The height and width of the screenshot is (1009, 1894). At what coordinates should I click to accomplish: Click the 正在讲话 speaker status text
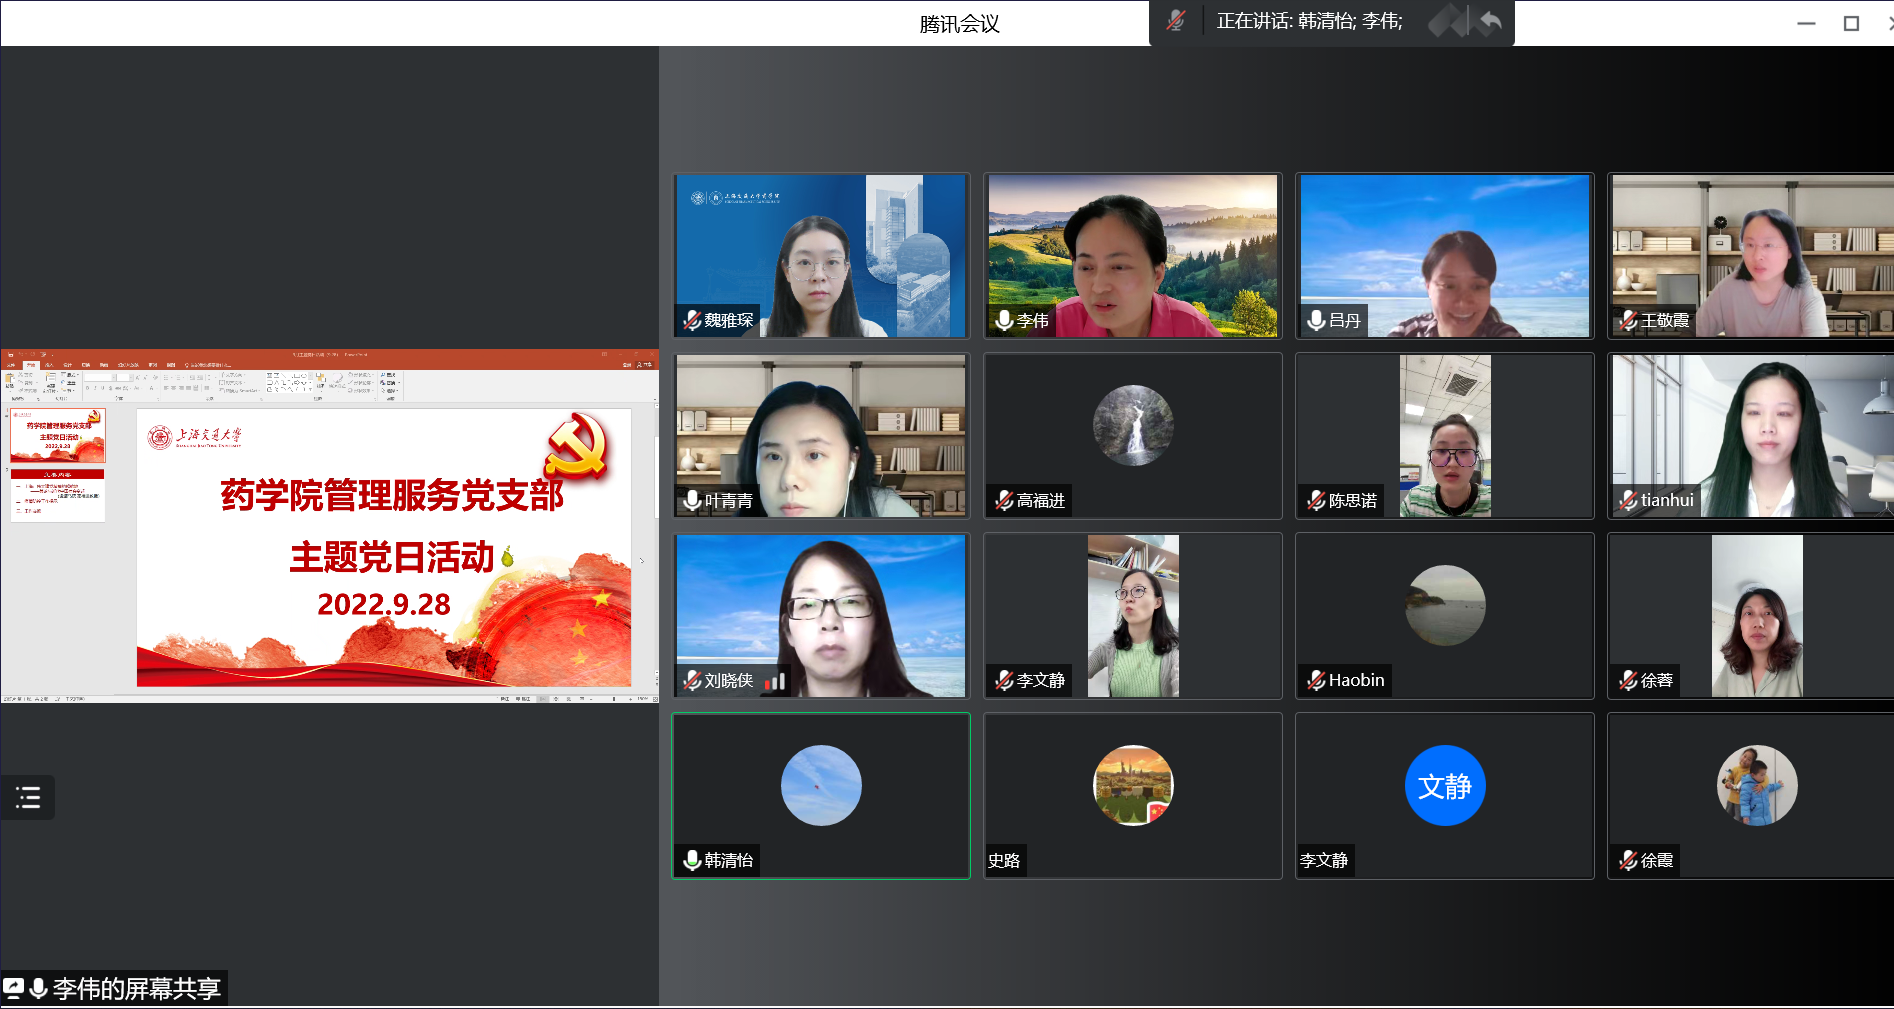click(1309, 21)
